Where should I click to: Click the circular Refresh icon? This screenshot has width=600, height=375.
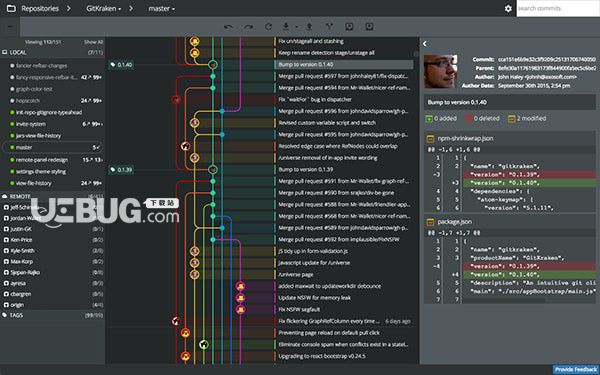tap(268, 27)
